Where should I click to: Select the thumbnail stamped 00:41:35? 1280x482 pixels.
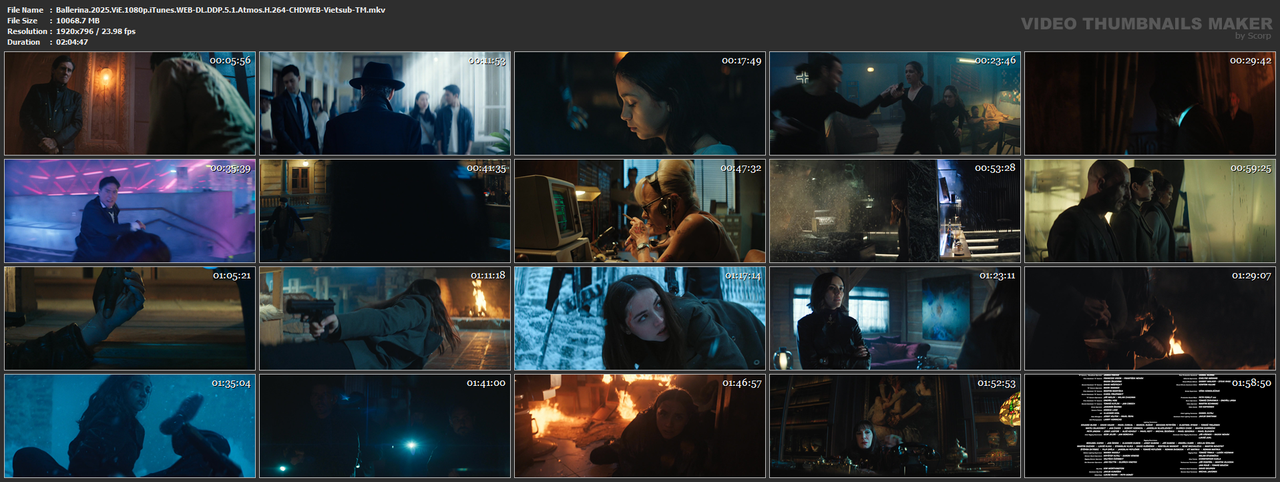385,210
